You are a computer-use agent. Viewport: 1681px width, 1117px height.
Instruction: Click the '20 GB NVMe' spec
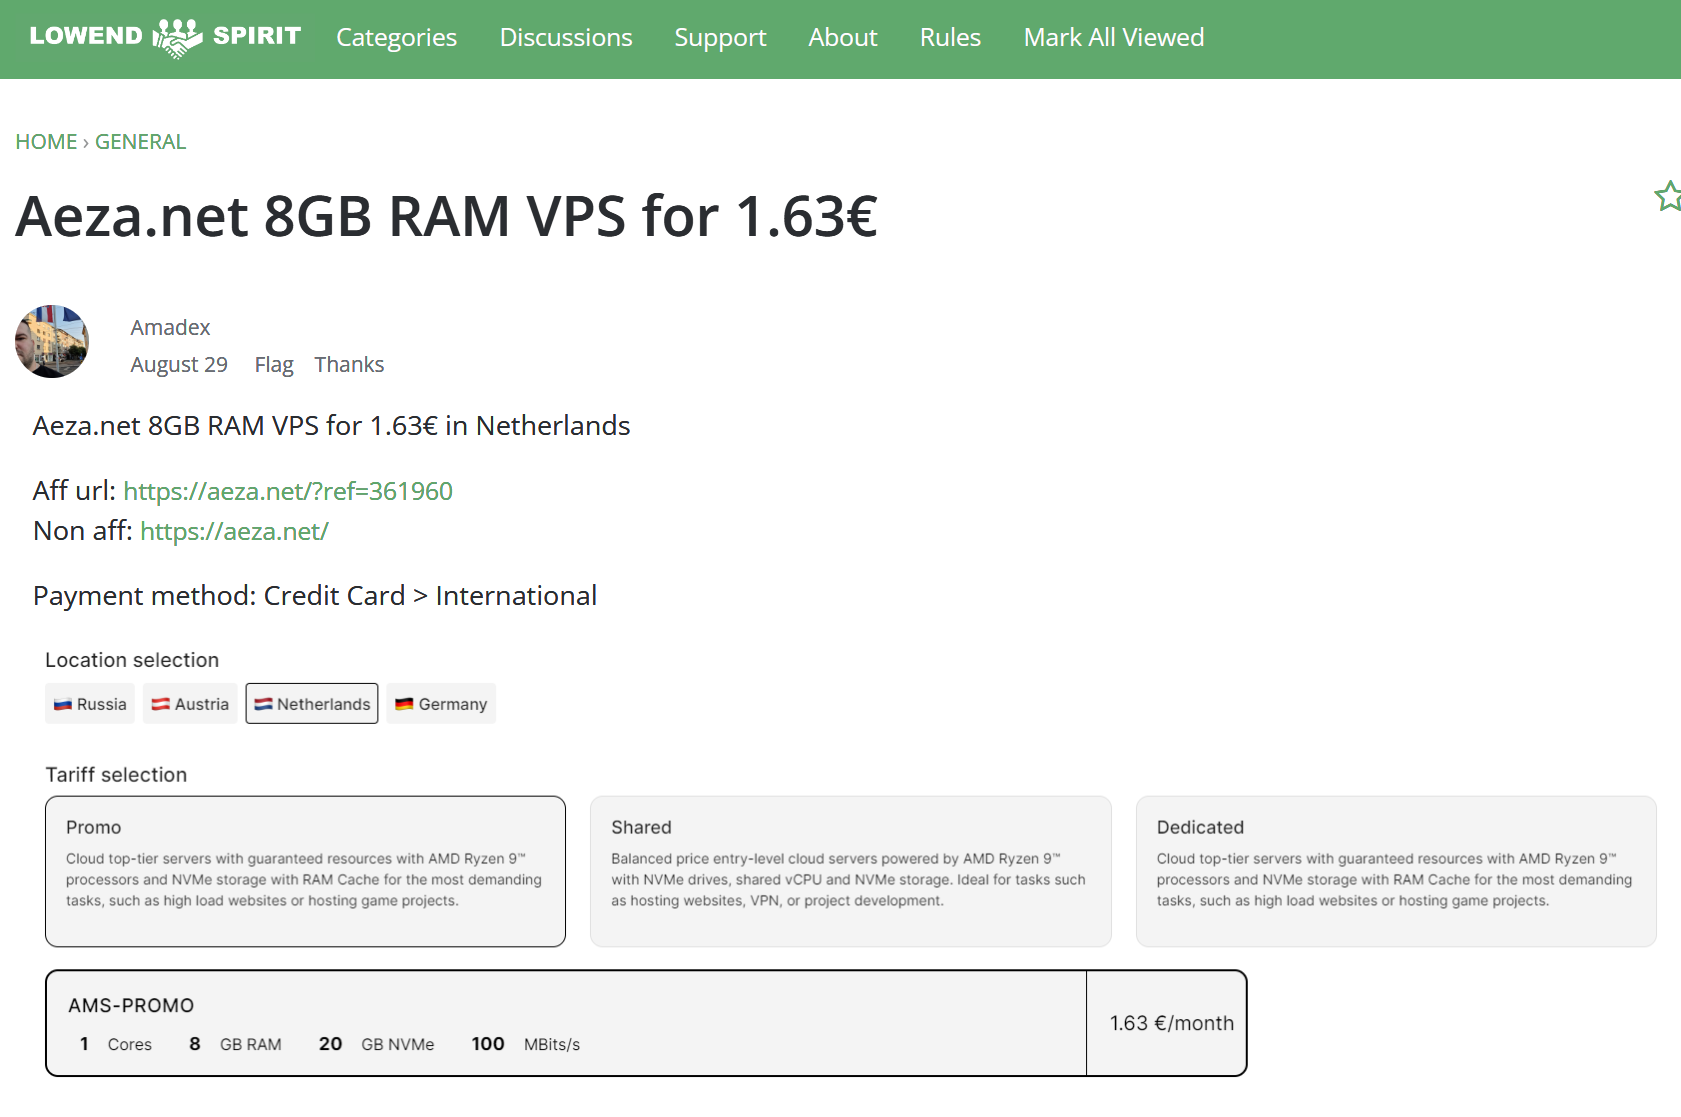tap(376, 1044)
